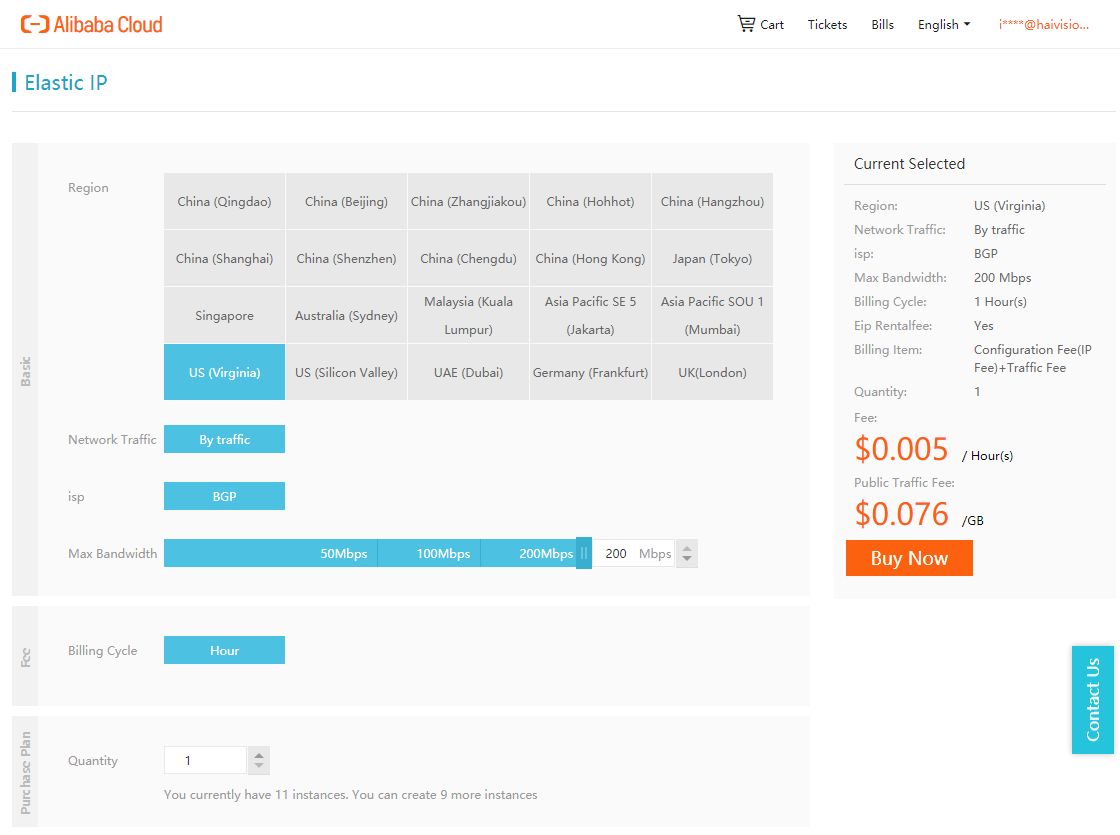Open the Contact Us side tab
This screenshot has width=1120, height=835.
pyautogui.click(x=1092, y=699)
